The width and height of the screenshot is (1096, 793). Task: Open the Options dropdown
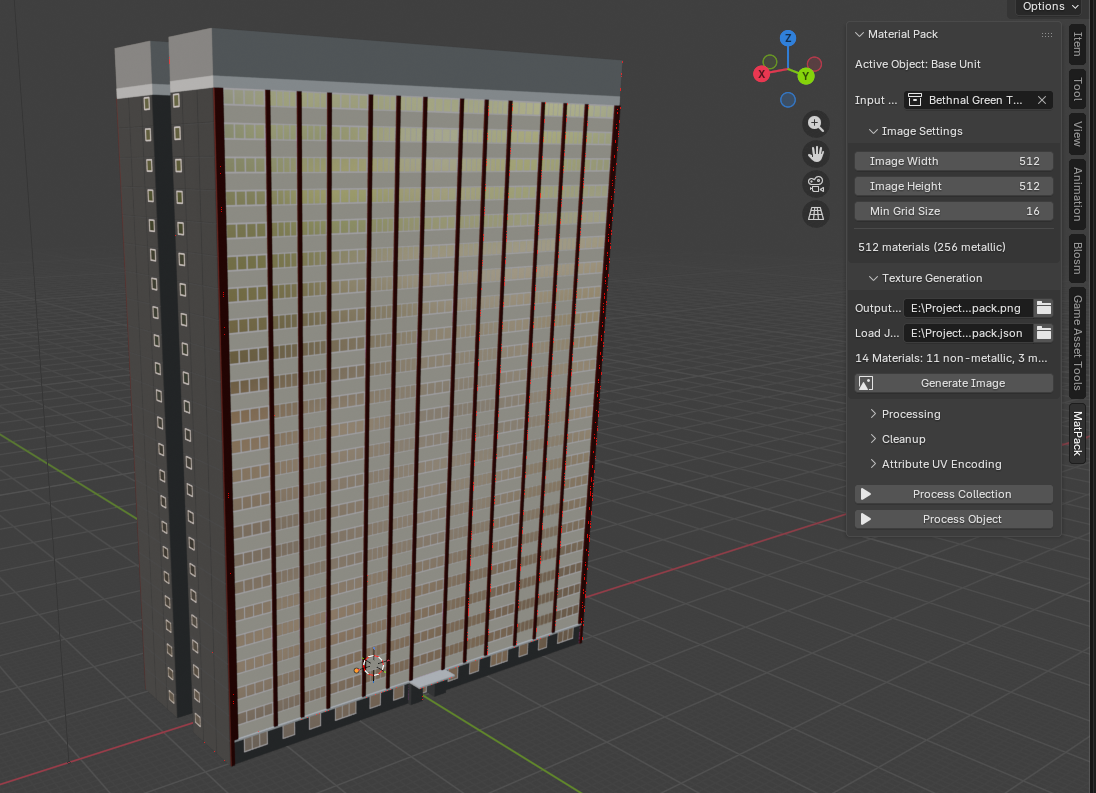(1050, 7)
